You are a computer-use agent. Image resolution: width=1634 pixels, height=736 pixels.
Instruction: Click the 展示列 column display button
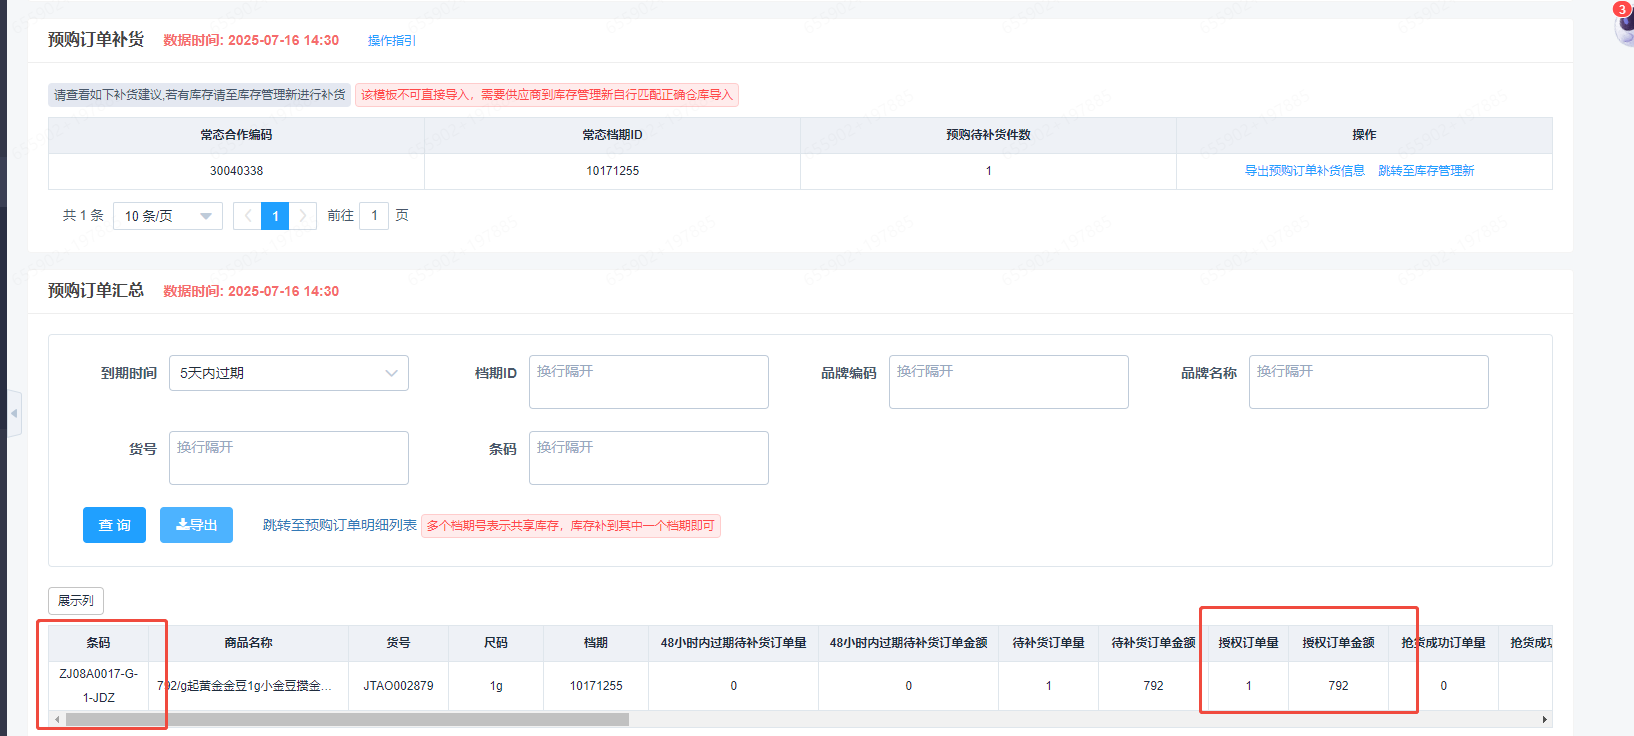76,601
